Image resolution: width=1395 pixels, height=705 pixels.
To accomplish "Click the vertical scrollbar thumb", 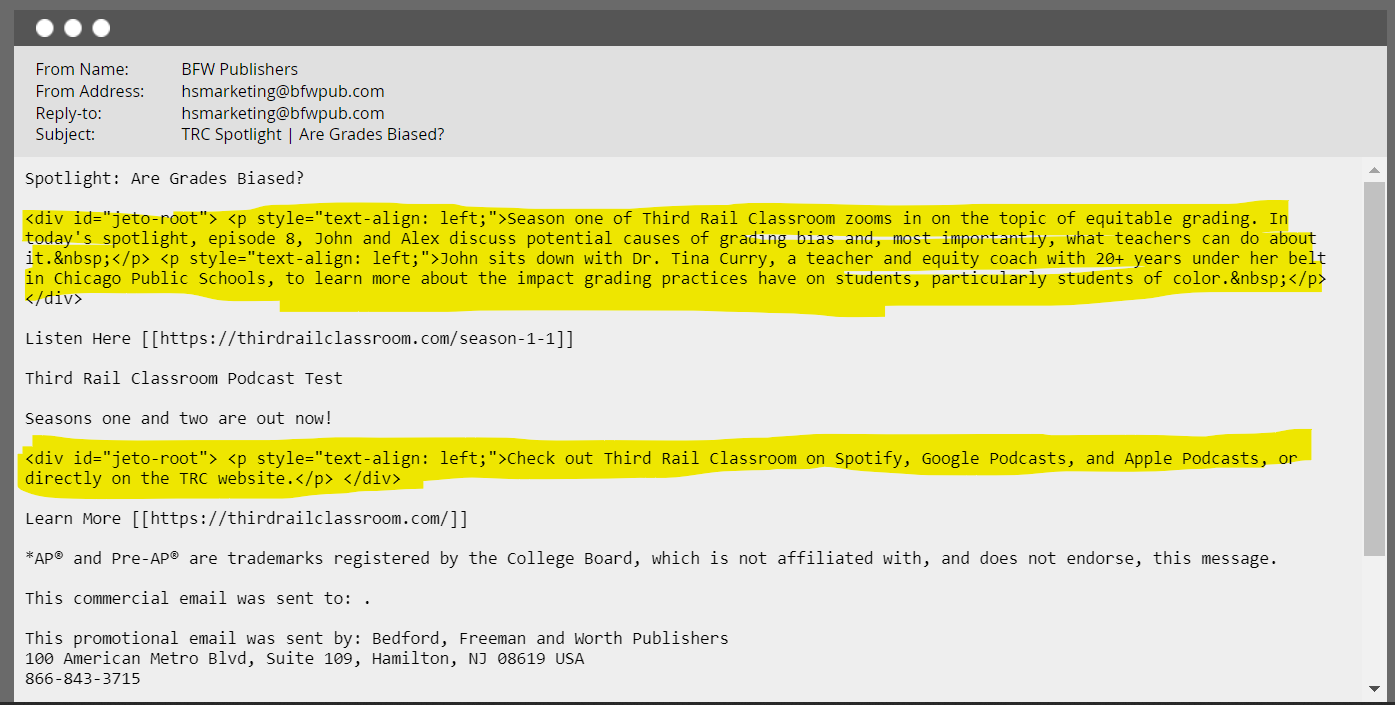I will [x=1375, y=369].
